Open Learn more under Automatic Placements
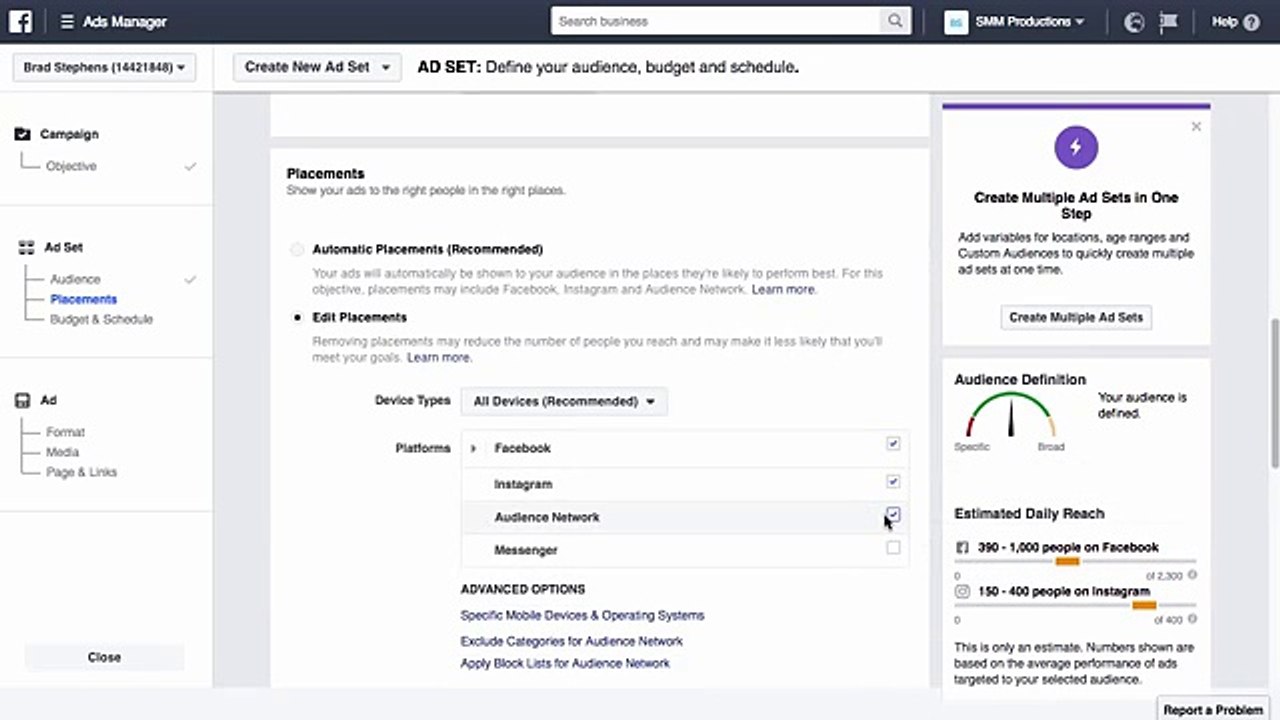1280x720 pixels. (x=784, y=289)
